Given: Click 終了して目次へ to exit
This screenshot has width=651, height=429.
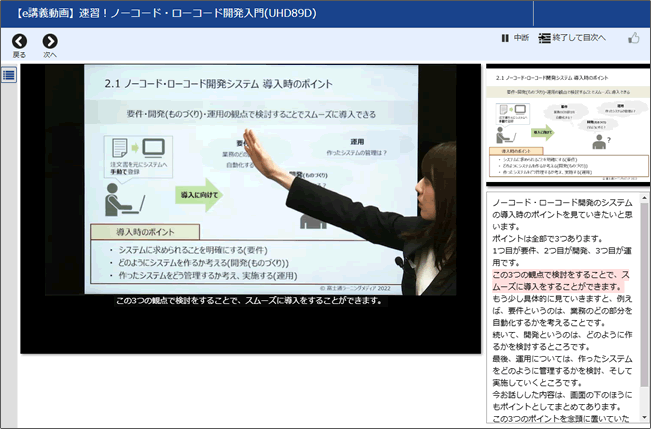Looking at the screenshot, I should 572,38.
